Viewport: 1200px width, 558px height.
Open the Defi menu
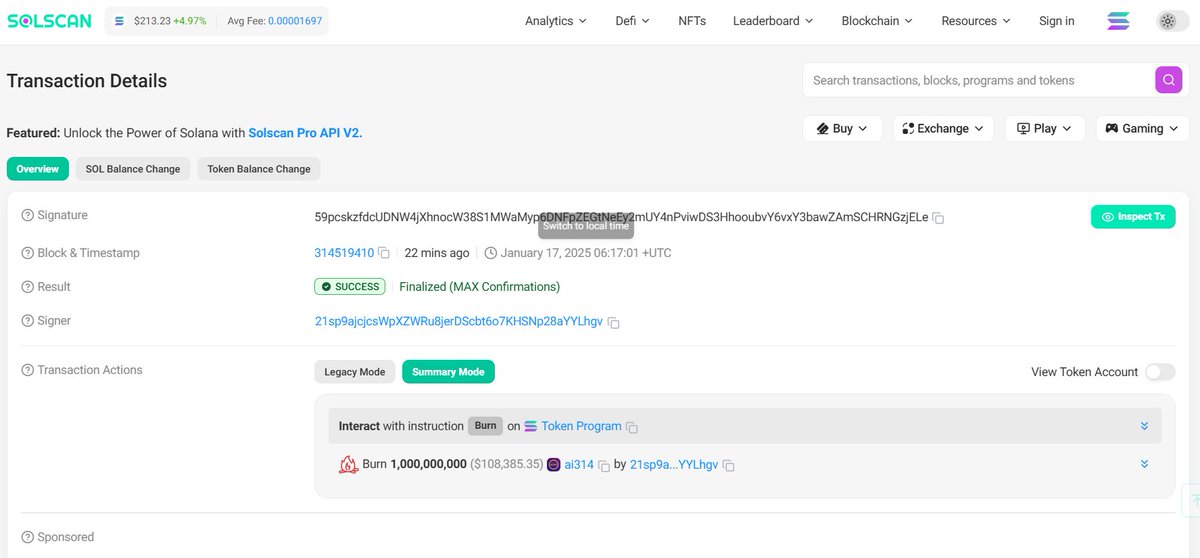point(632,21)
